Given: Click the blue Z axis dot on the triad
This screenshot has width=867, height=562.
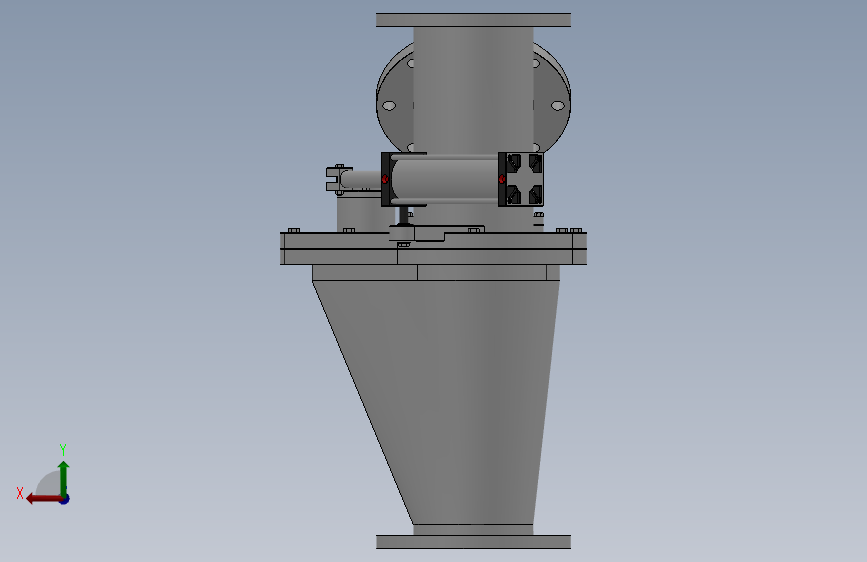Looking at the screenshot, I should coord(65,499).
